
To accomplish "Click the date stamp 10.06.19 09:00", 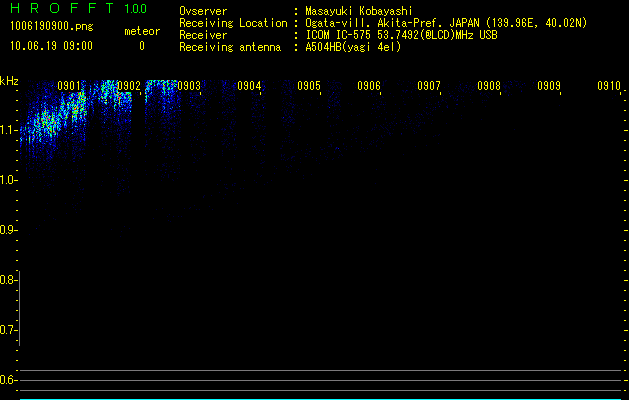I will pos(51,46).
